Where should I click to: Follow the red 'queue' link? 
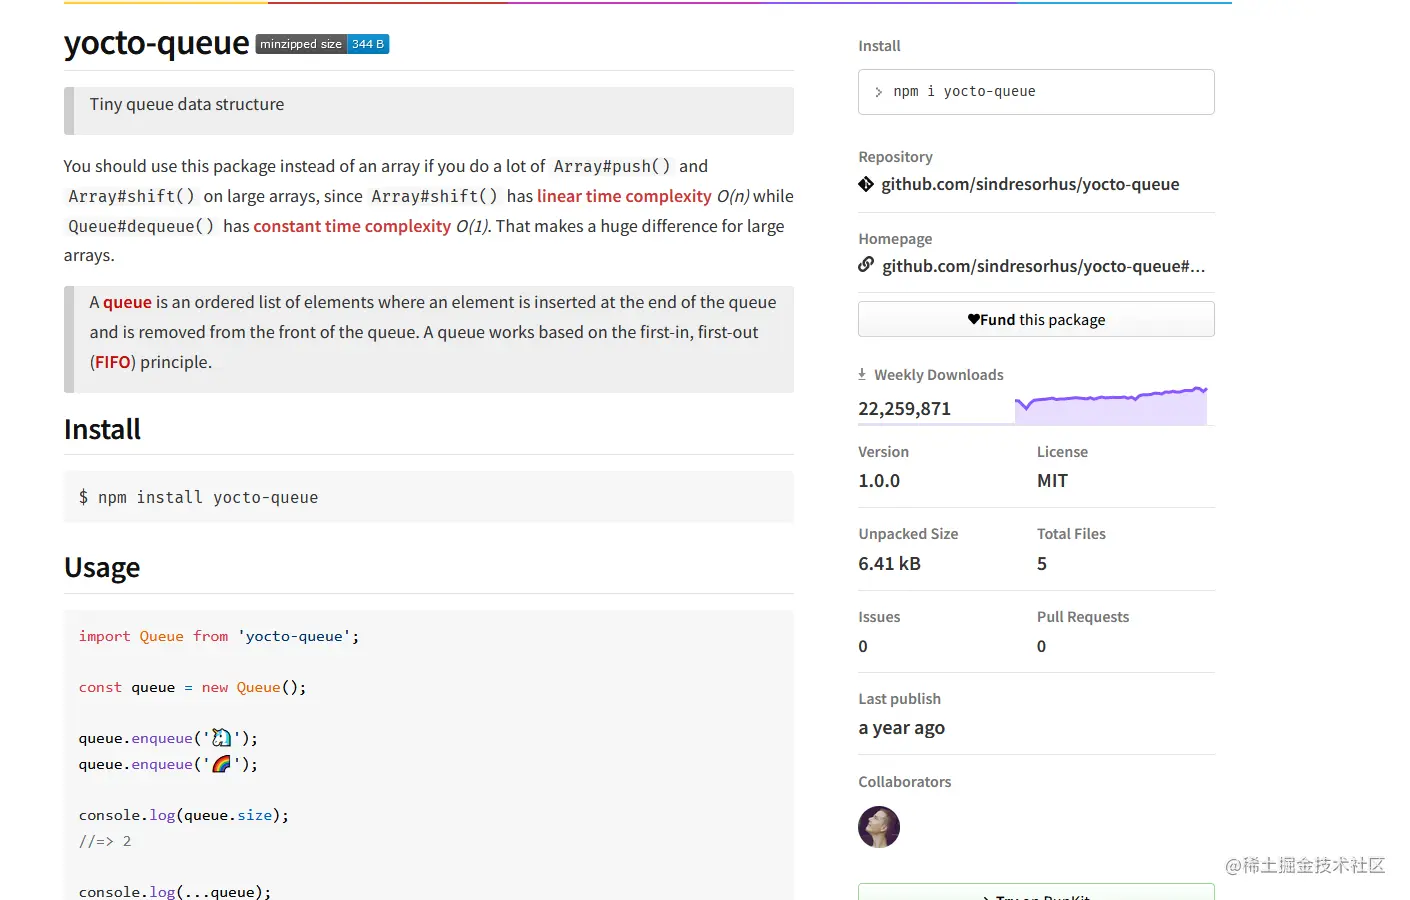[x=127, y=302]
